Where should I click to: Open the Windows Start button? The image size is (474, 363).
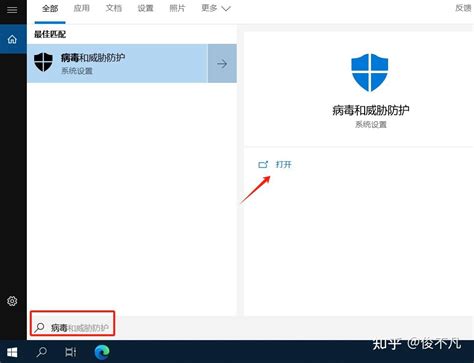[12, 352]
